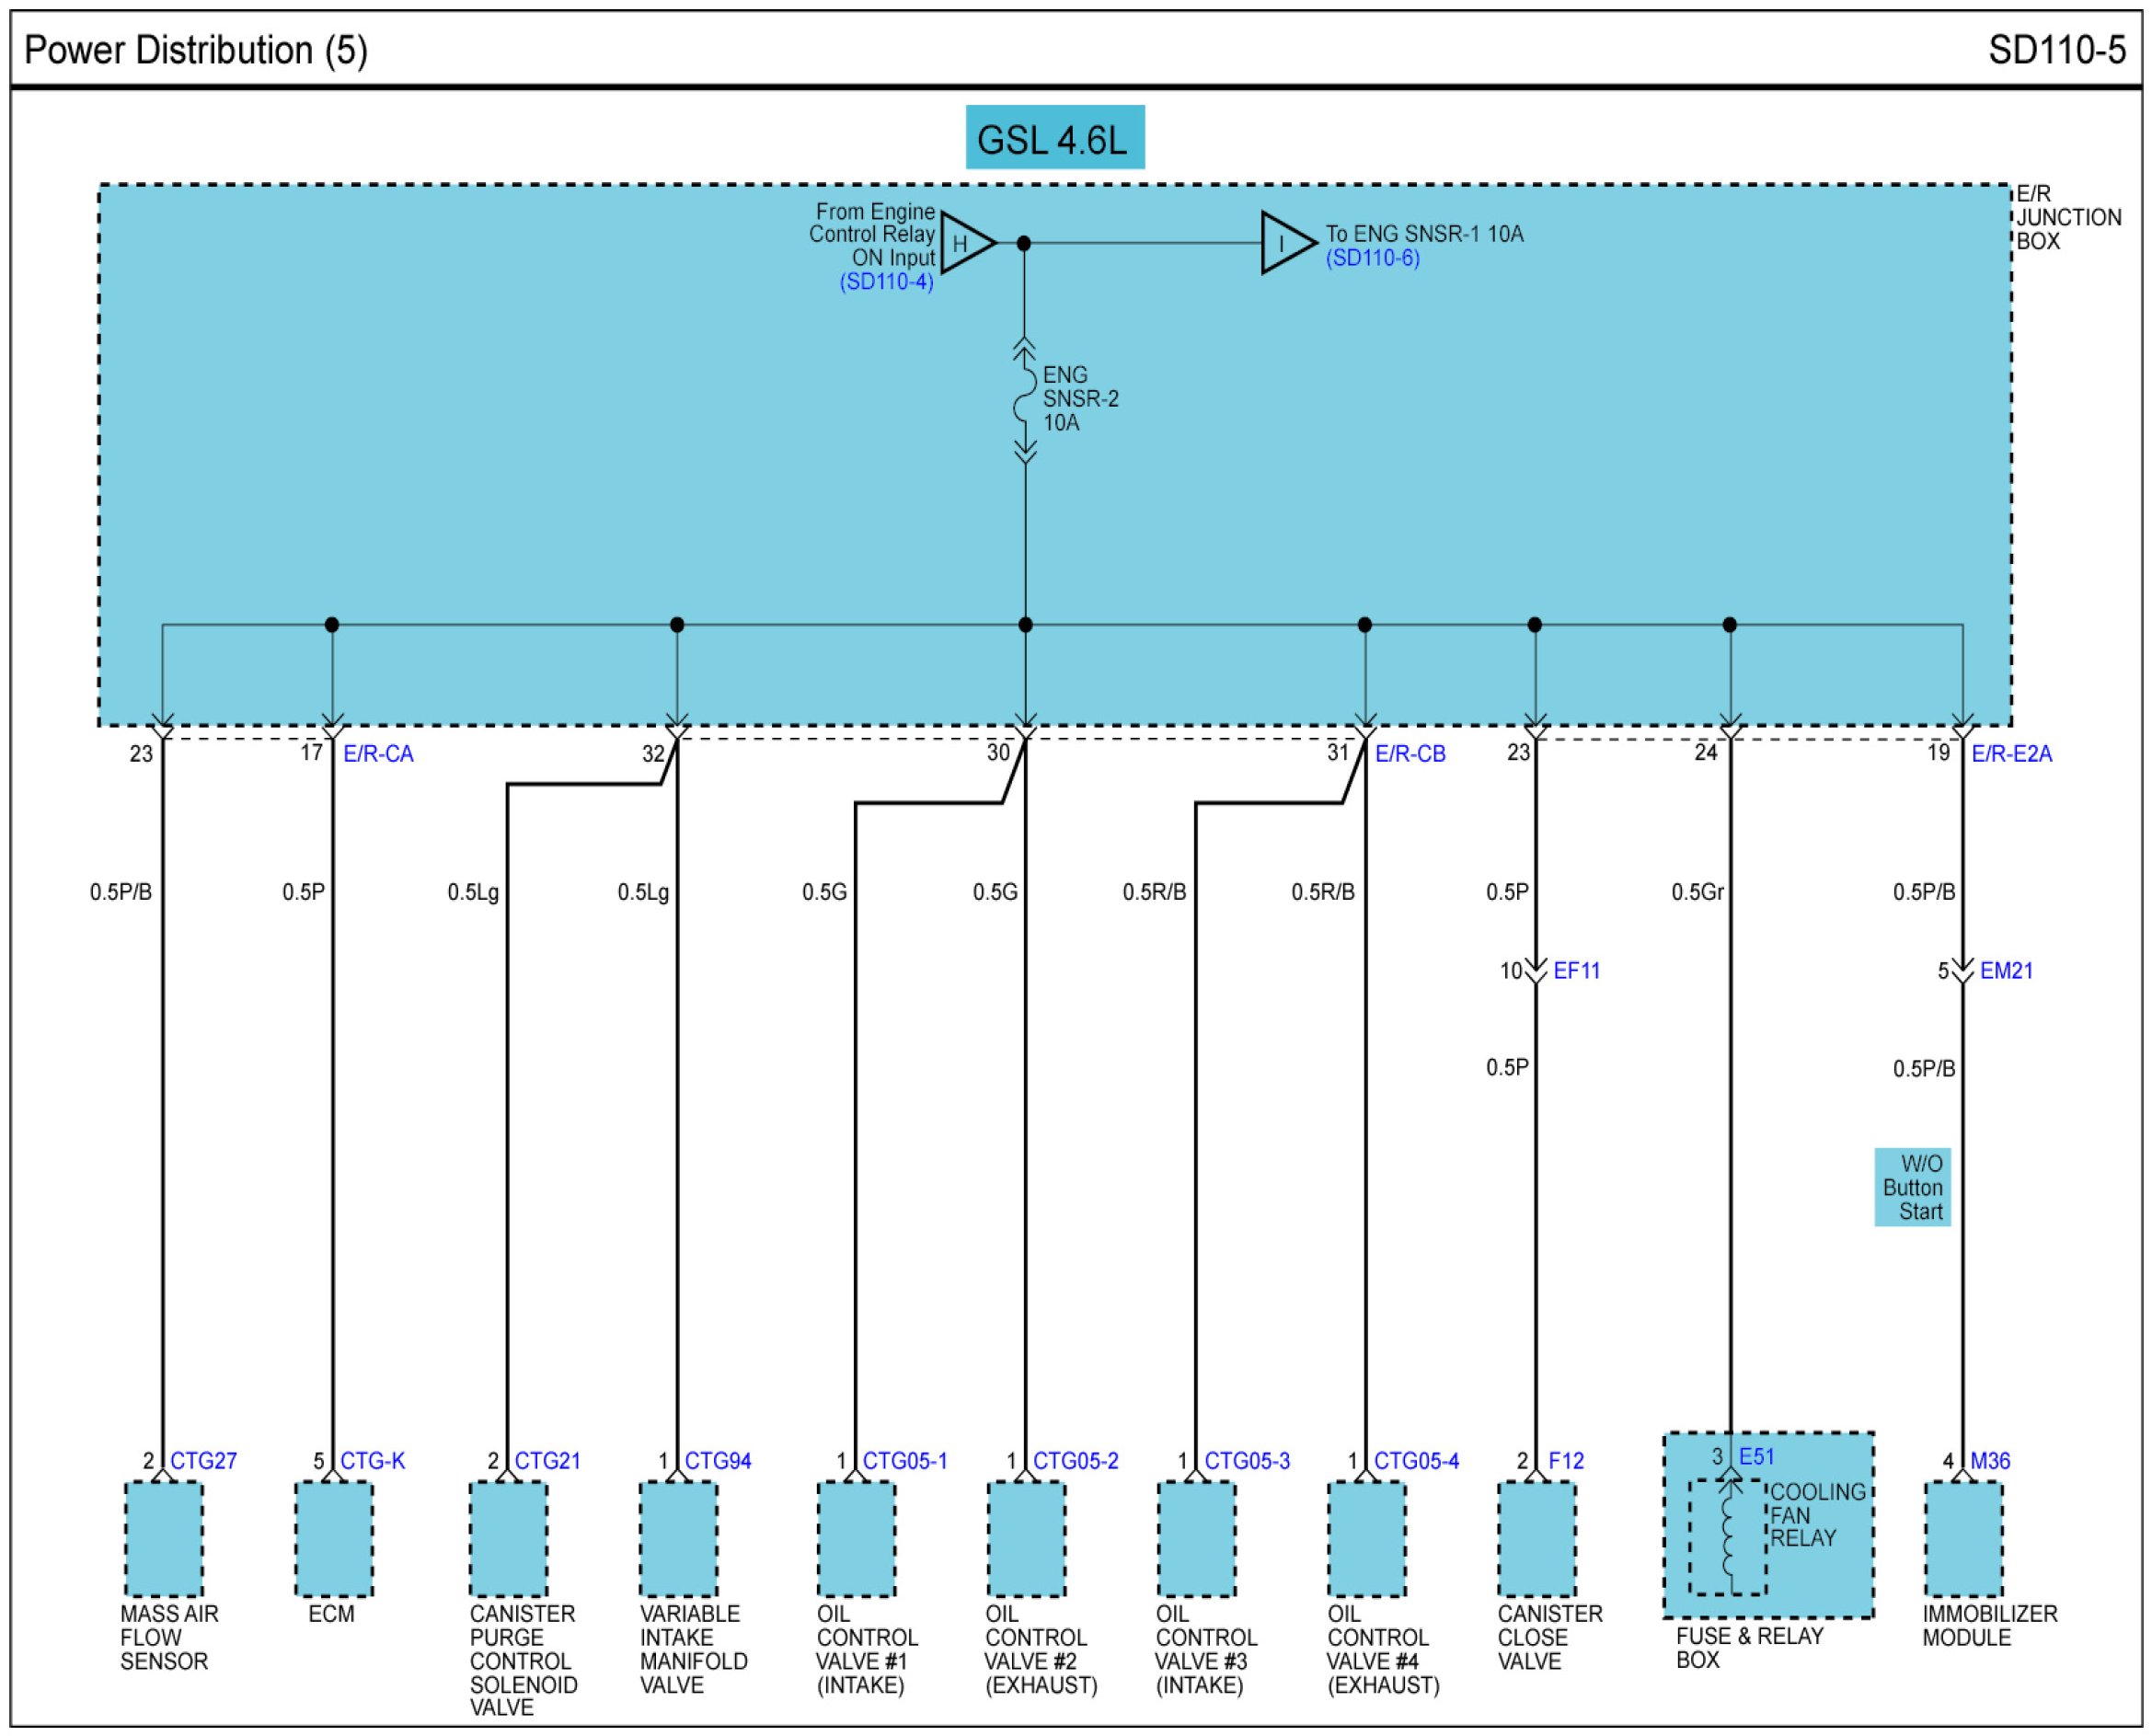Click the ENG SNSR-2 10A fuse symbol

point(1024,401)
